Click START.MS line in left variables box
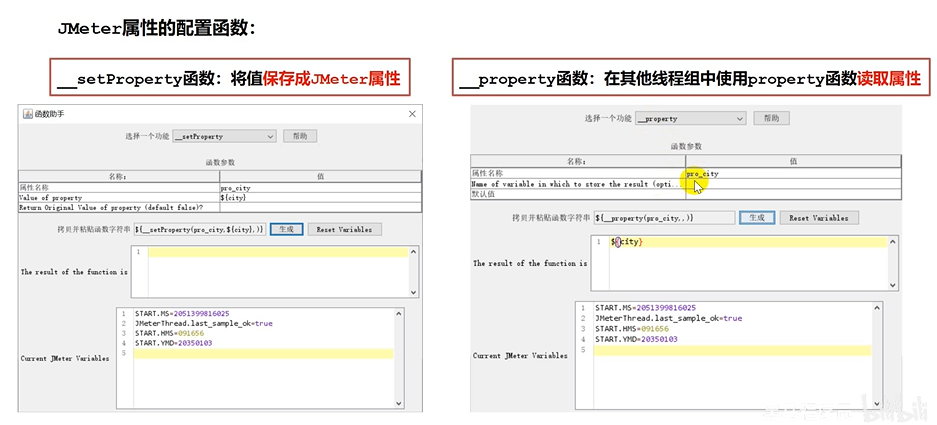The image size is (937, 425). (x=182, y=313)
